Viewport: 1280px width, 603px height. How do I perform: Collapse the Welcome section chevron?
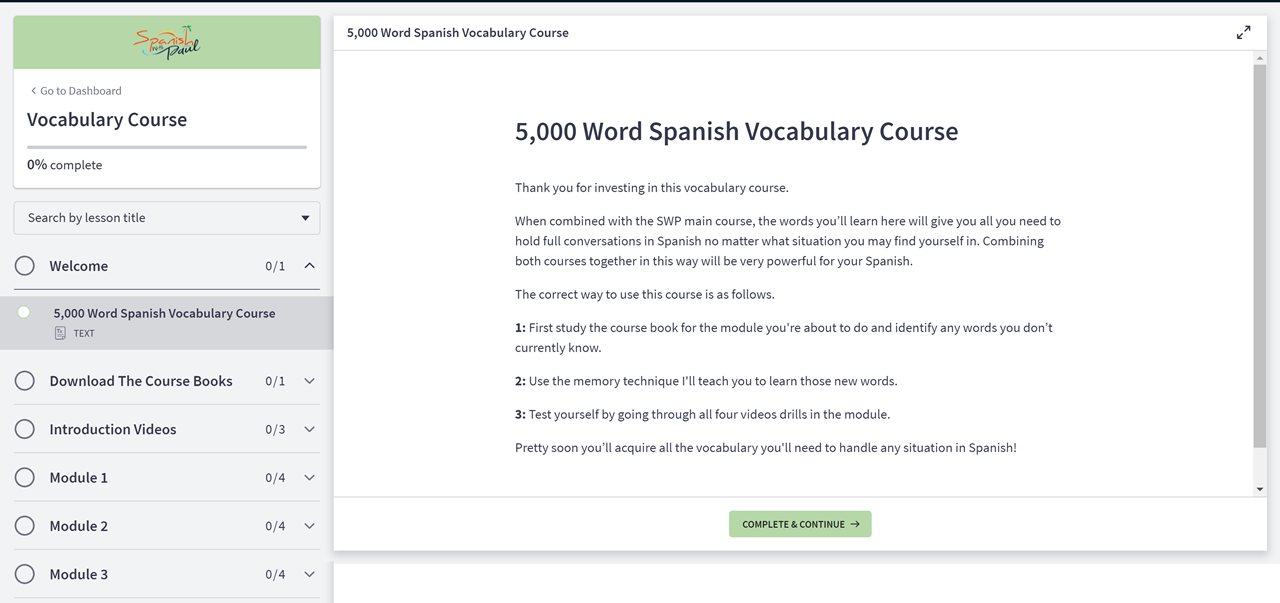click(309, 266)
